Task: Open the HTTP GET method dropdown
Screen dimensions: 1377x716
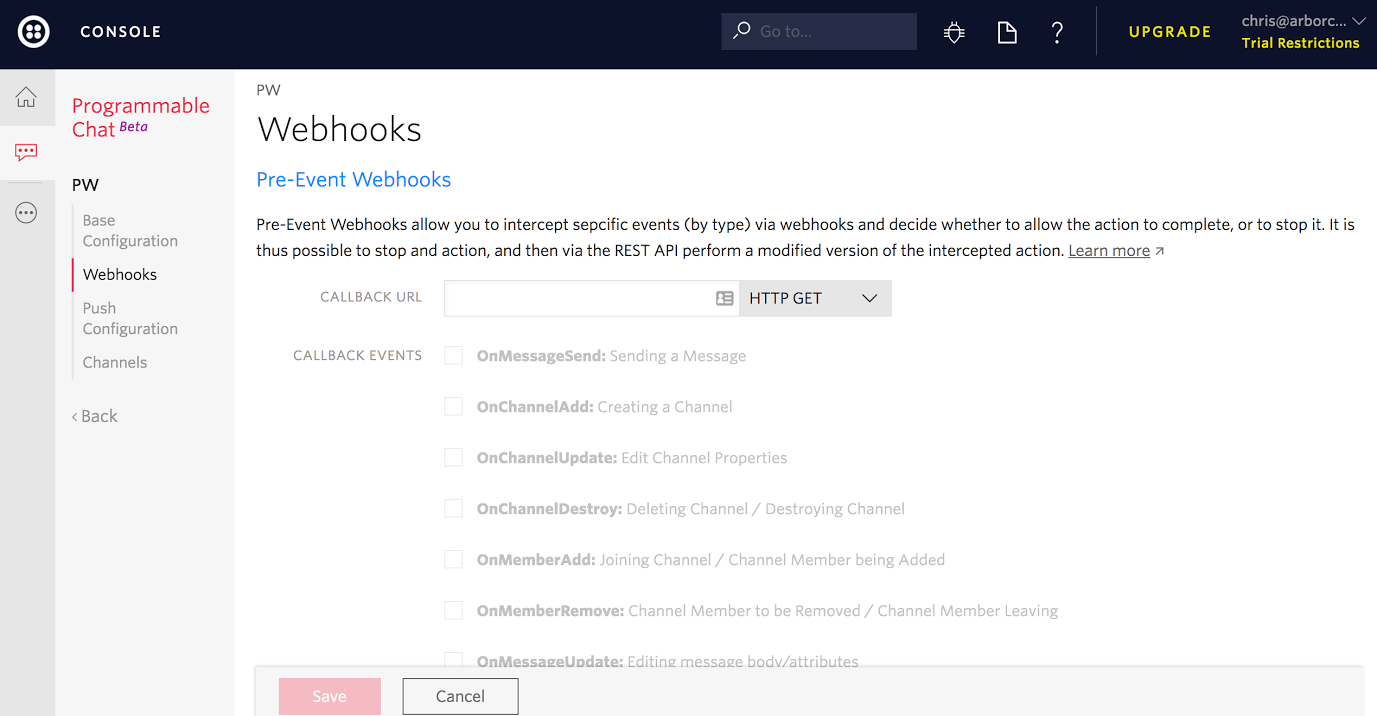Action: [815, 298]
